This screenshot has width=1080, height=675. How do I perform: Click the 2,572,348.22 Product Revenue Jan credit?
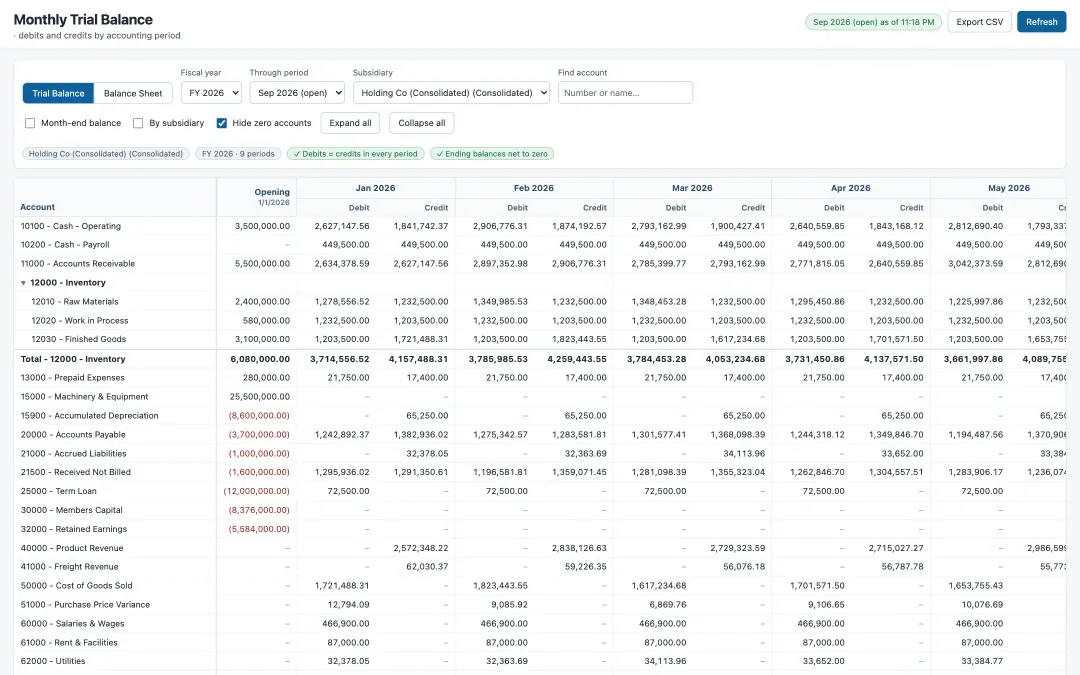pos(421,548)
